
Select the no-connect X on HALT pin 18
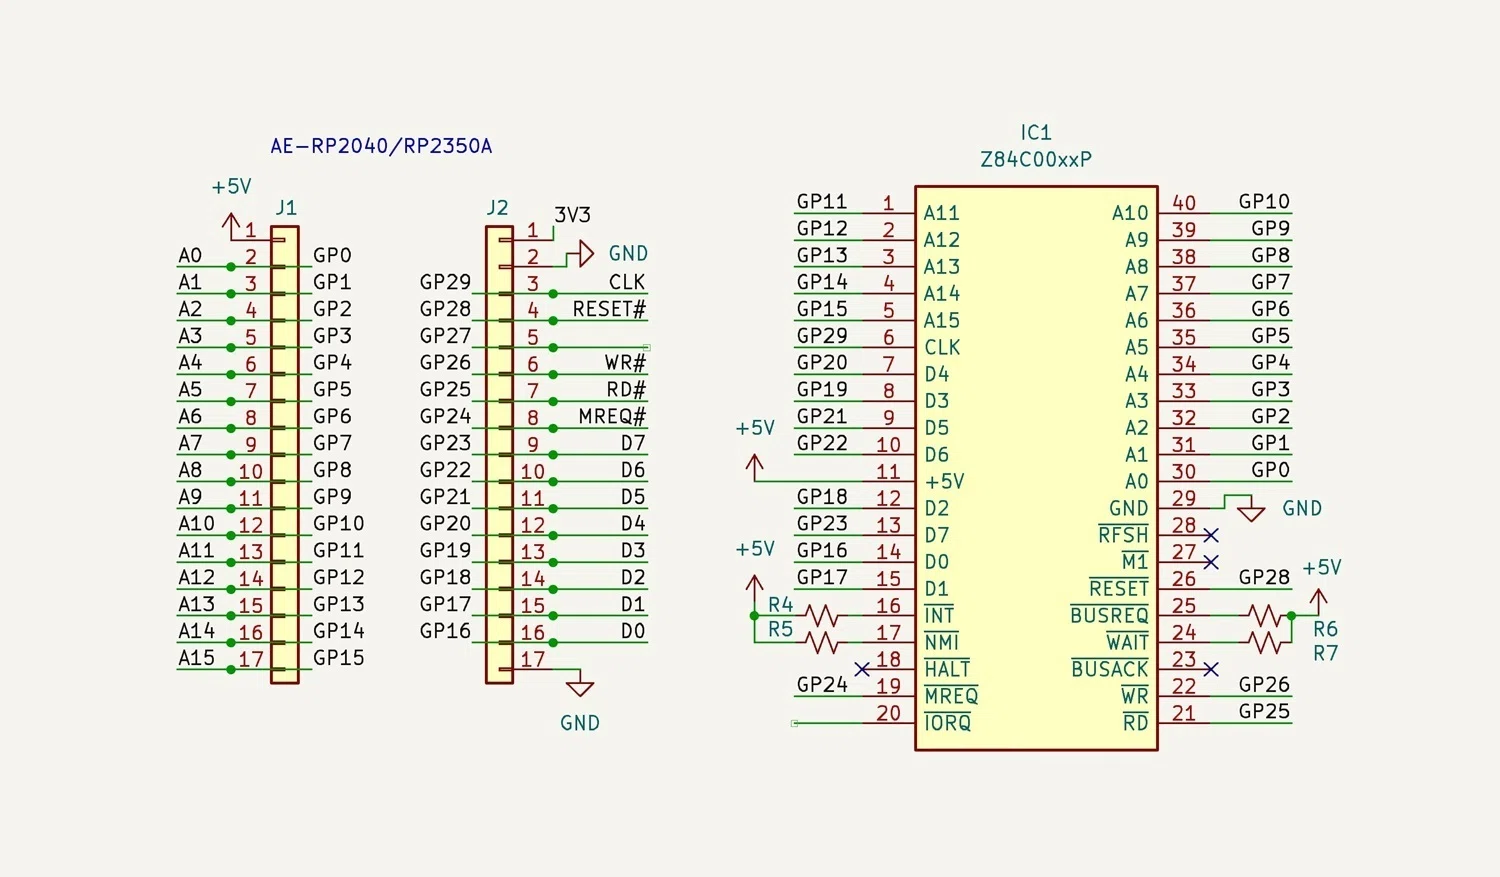coord(862,669)
